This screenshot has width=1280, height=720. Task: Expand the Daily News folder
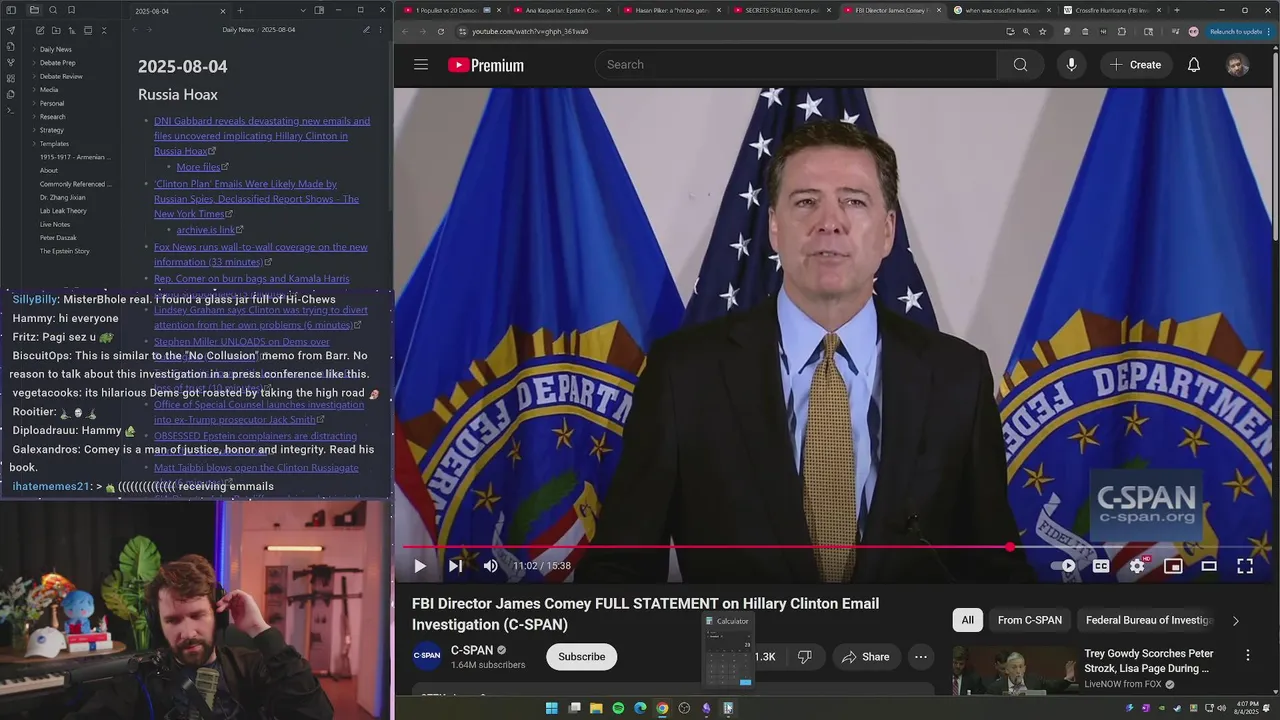pos(55,49)
